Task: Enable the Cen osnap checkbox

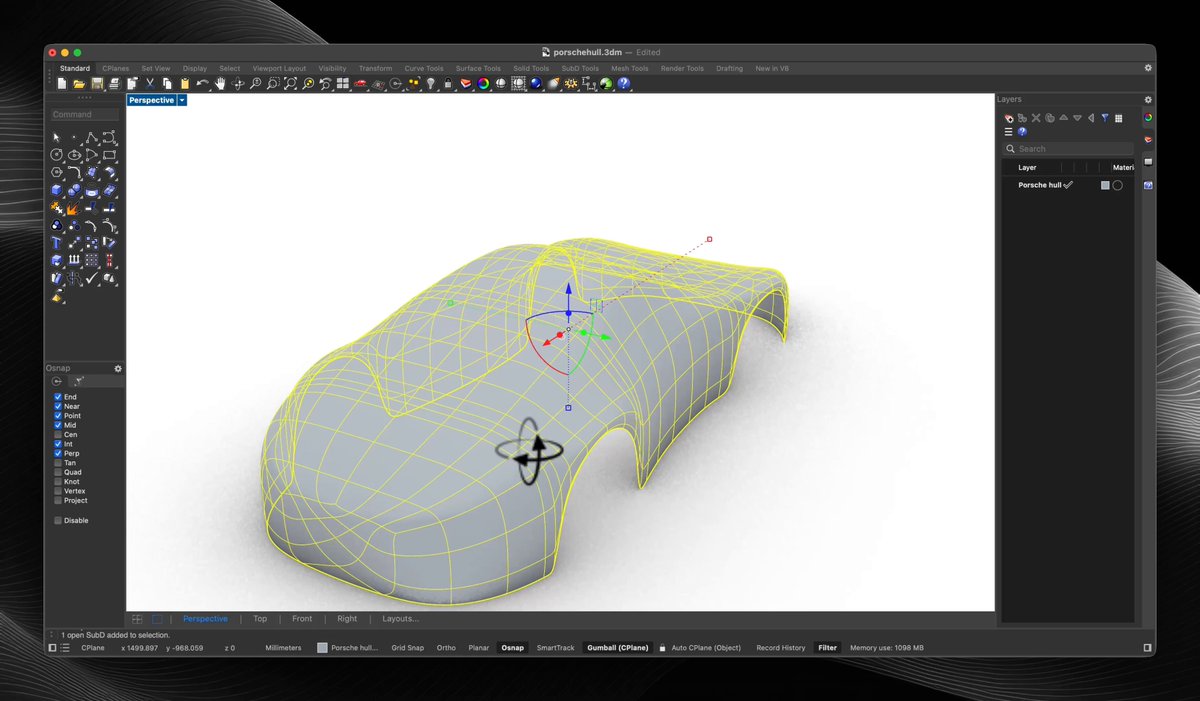Action: [57, 435]
